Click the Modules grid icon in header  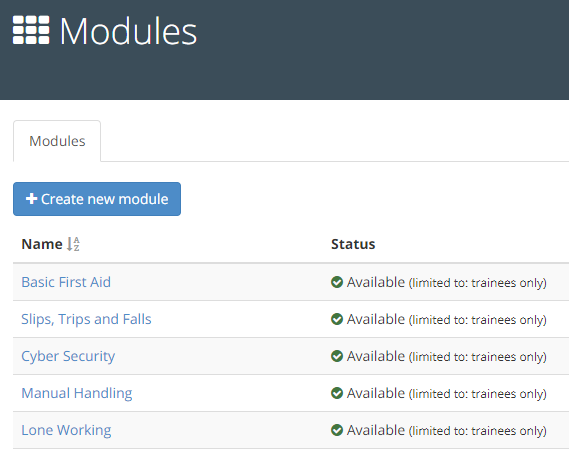(x=31, y=30)
